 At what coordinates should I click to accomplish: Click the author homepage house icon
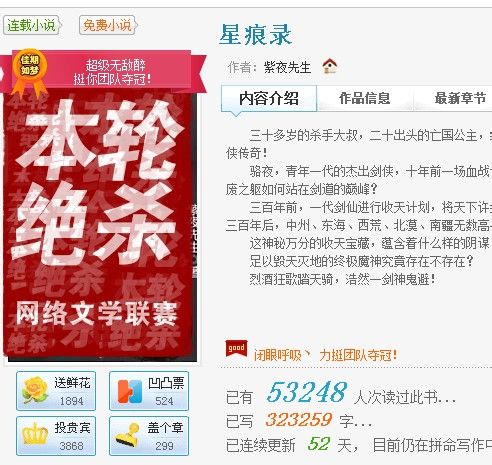coord(330,66)
